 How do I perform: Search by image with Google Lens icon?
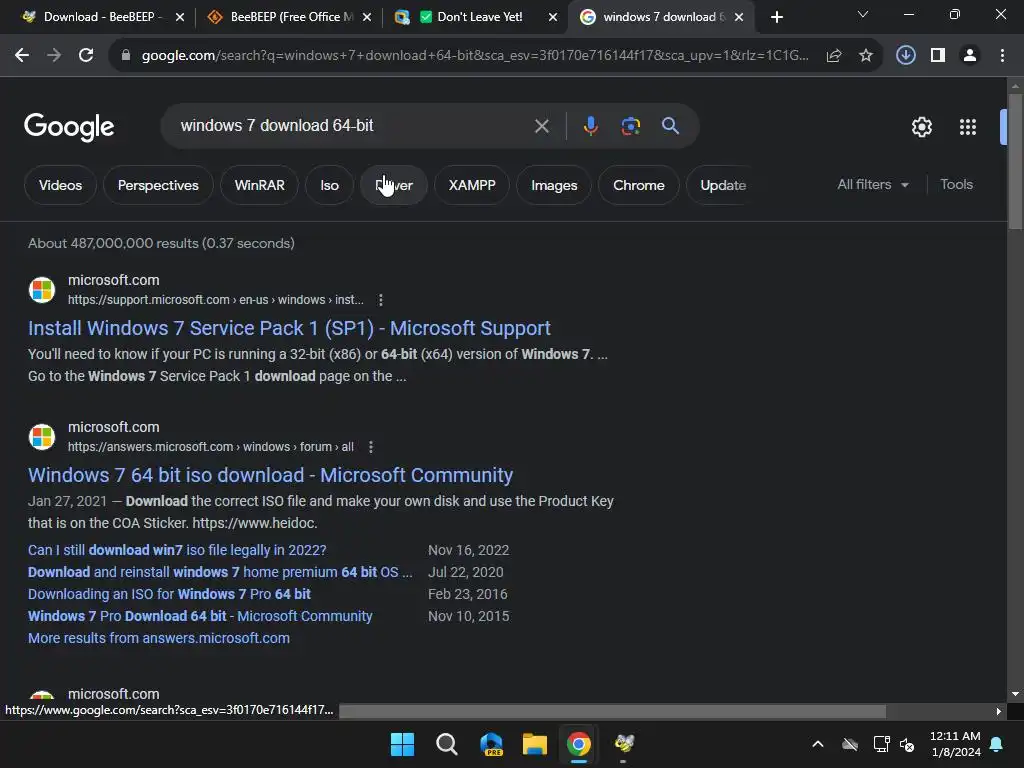(x=631, y=126)
